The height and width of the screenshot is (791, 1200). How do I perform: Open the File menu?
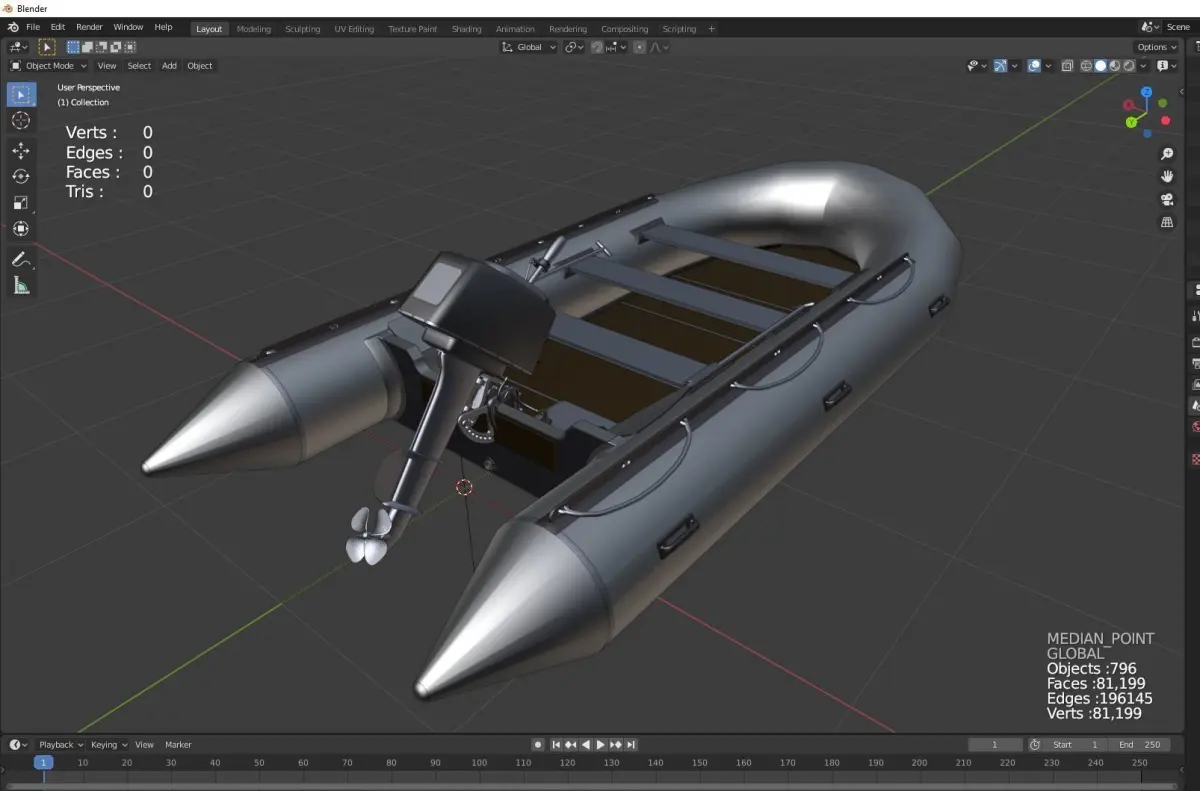[x=33, y=27]
